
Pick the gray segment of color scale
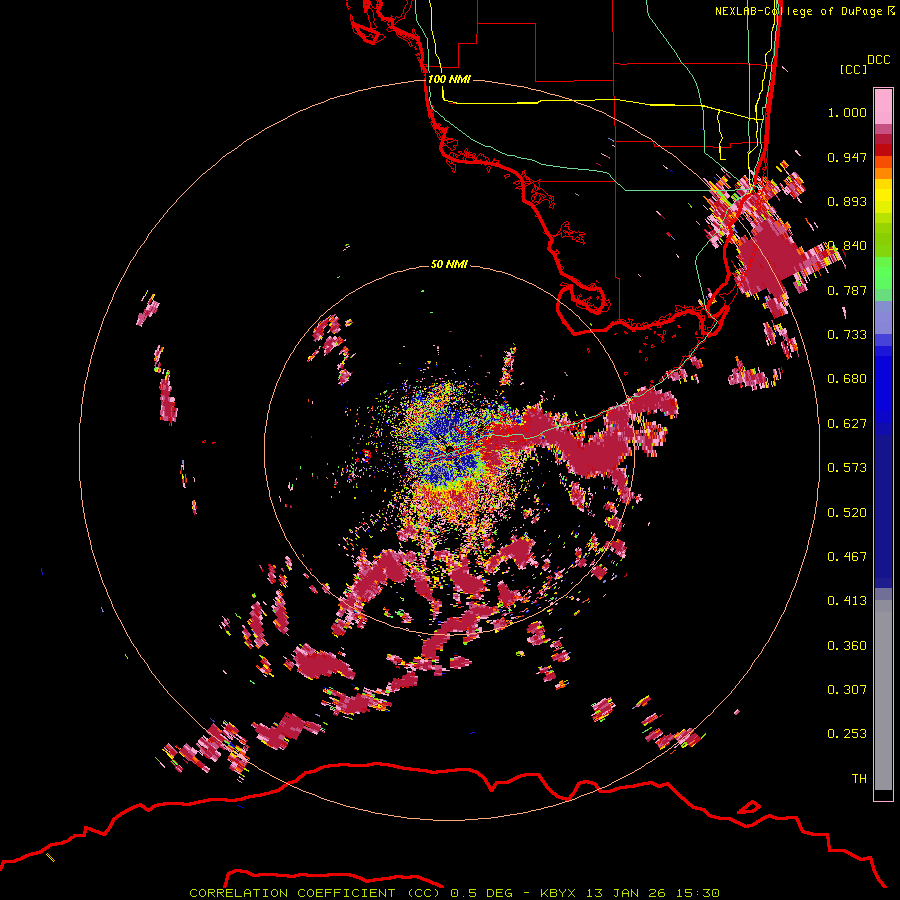(883, 695)
